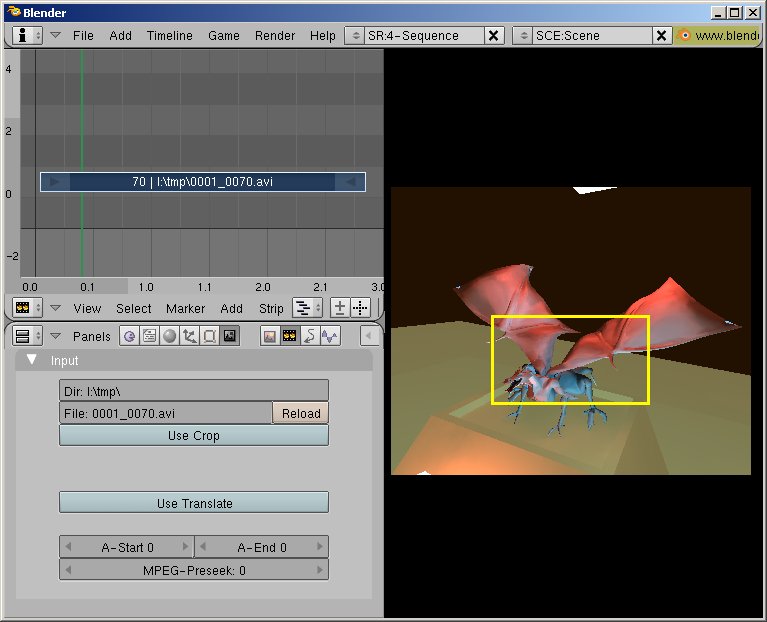This screenshot has height=622, width=767.
Task: Click the Blender logo beside www.blender link
Action: (685, 36)
